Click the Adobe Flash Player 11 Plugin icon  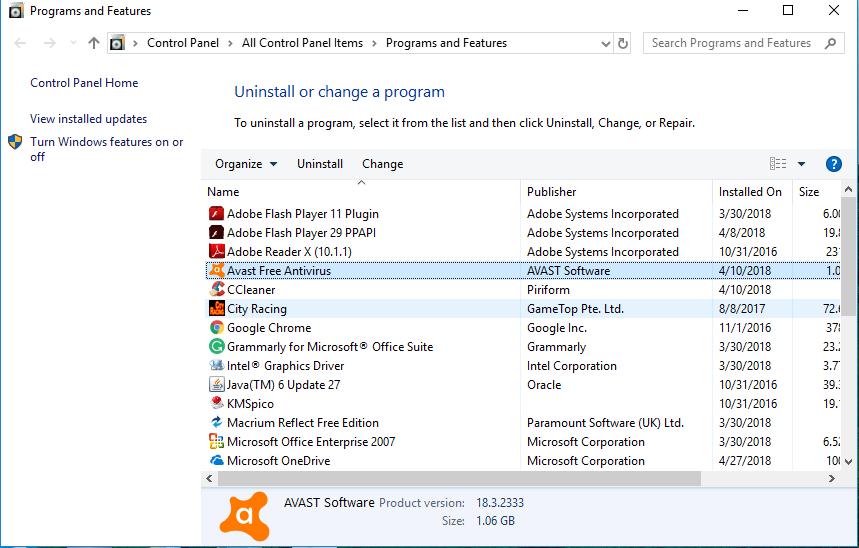point(216,213)
